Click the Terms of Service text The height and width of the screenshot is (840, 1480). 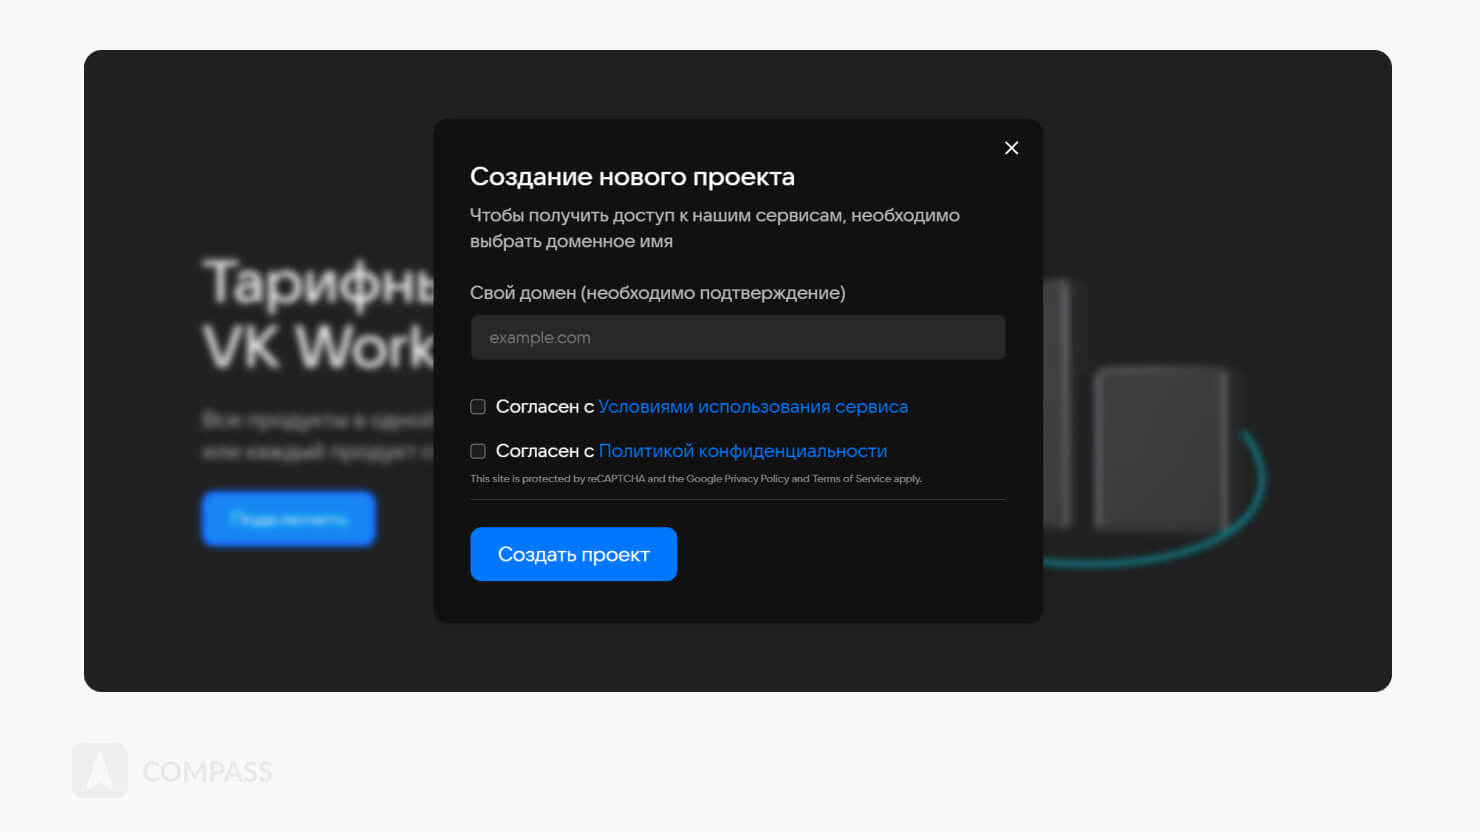(845, 479)
